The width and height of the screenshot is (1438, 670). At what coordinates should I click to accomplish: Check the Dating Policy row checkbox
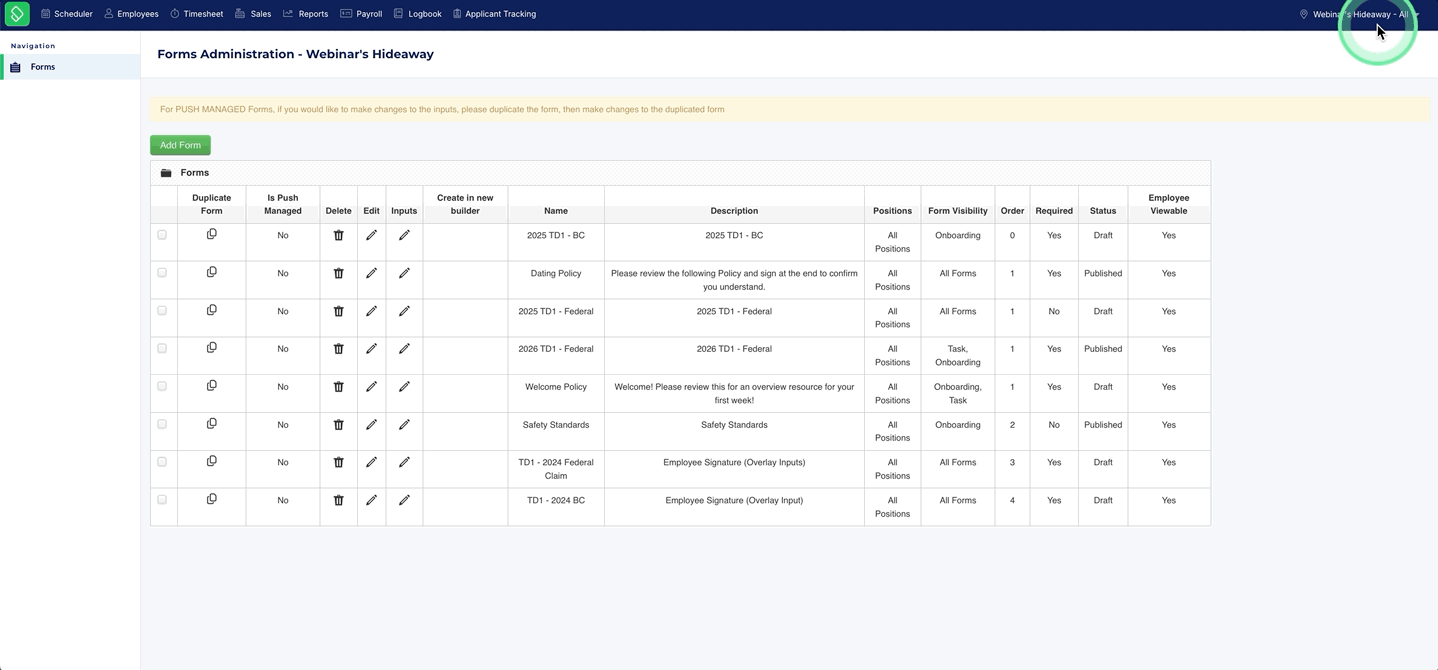(162, 273)
